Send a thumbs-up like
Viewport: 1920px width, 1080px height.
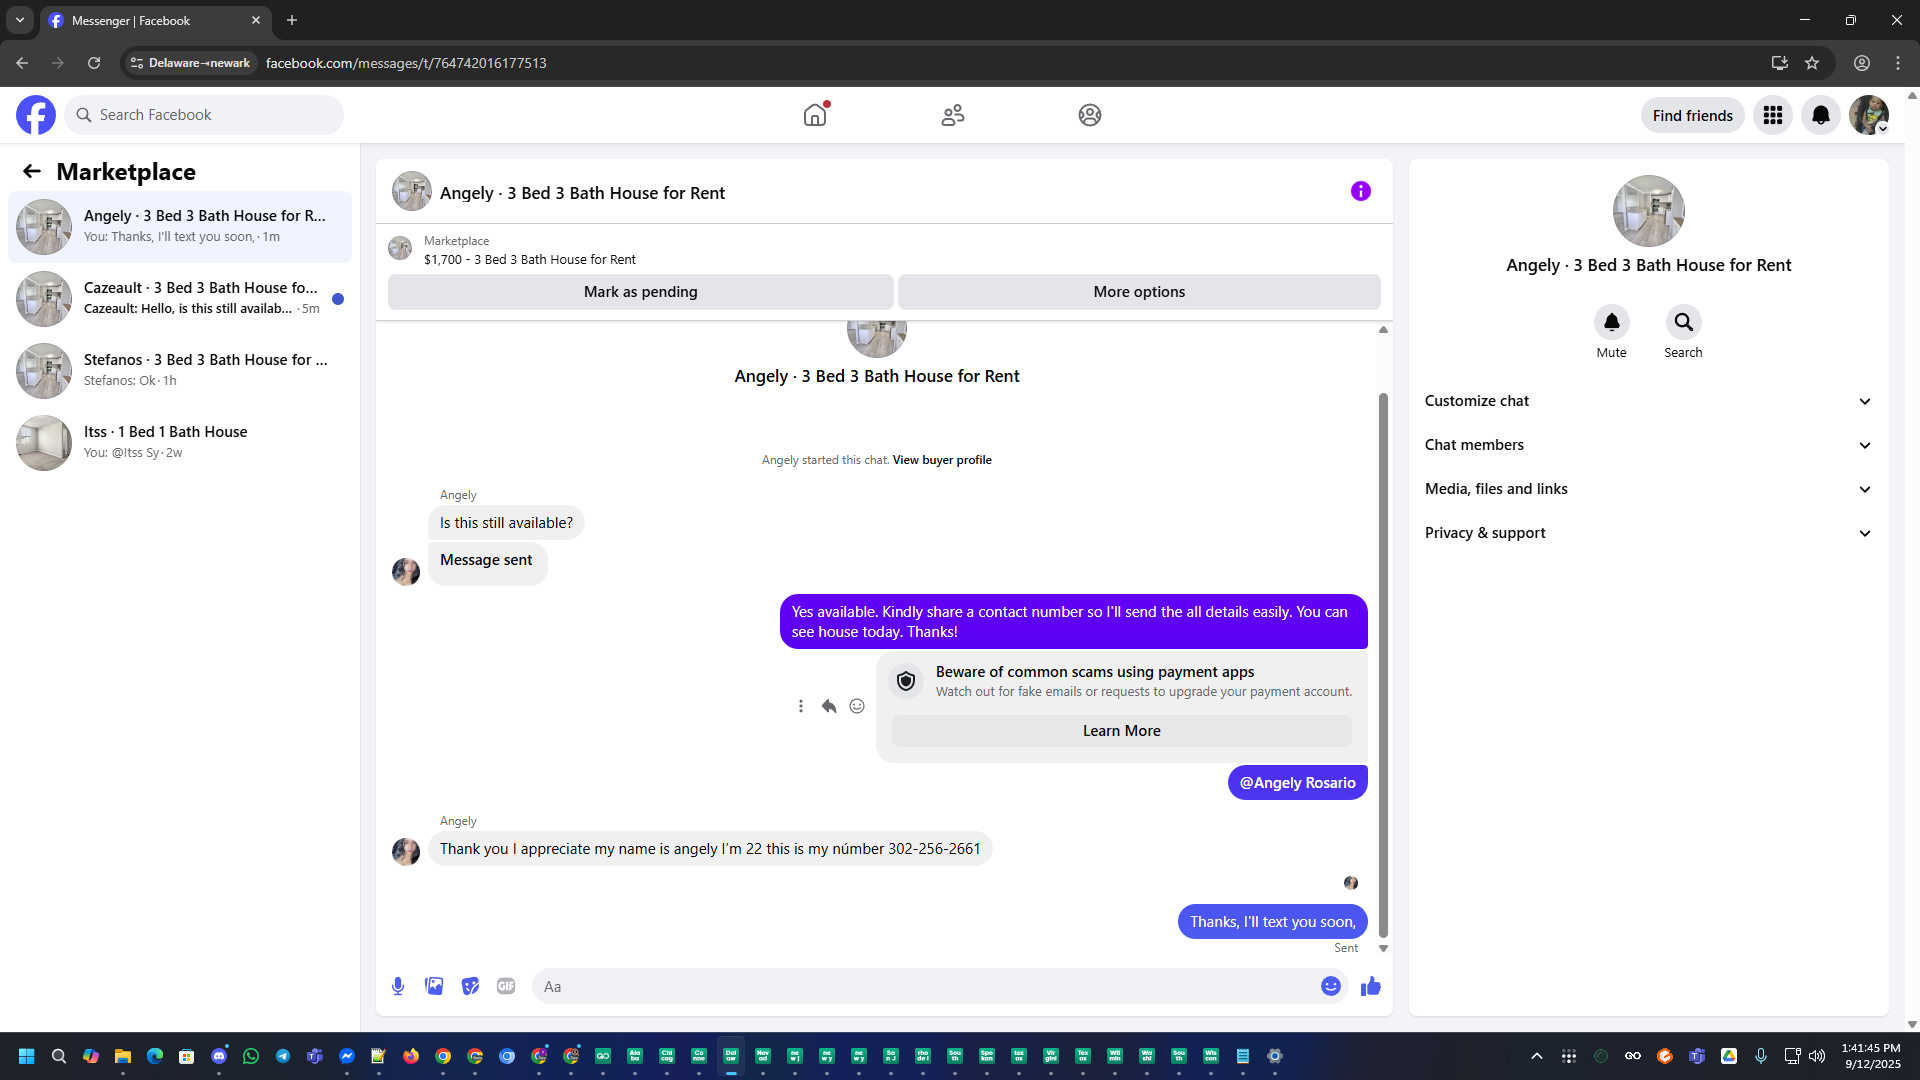1370,986
